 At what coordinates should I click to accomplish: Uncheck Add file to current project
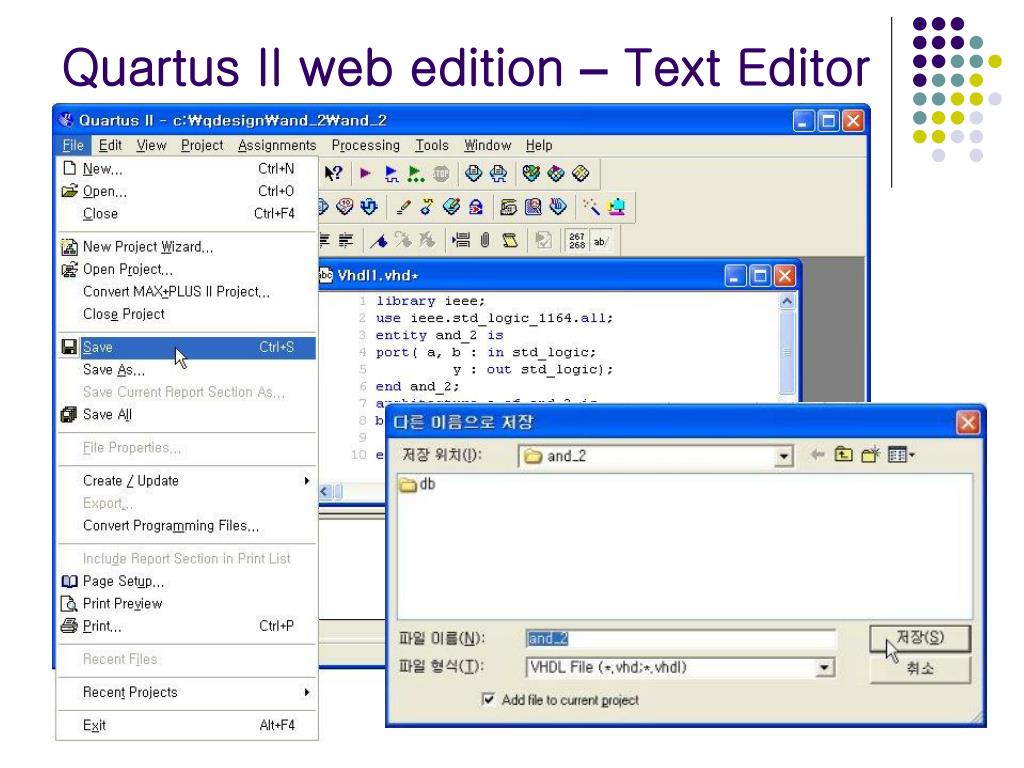click(x=488, y=699)
